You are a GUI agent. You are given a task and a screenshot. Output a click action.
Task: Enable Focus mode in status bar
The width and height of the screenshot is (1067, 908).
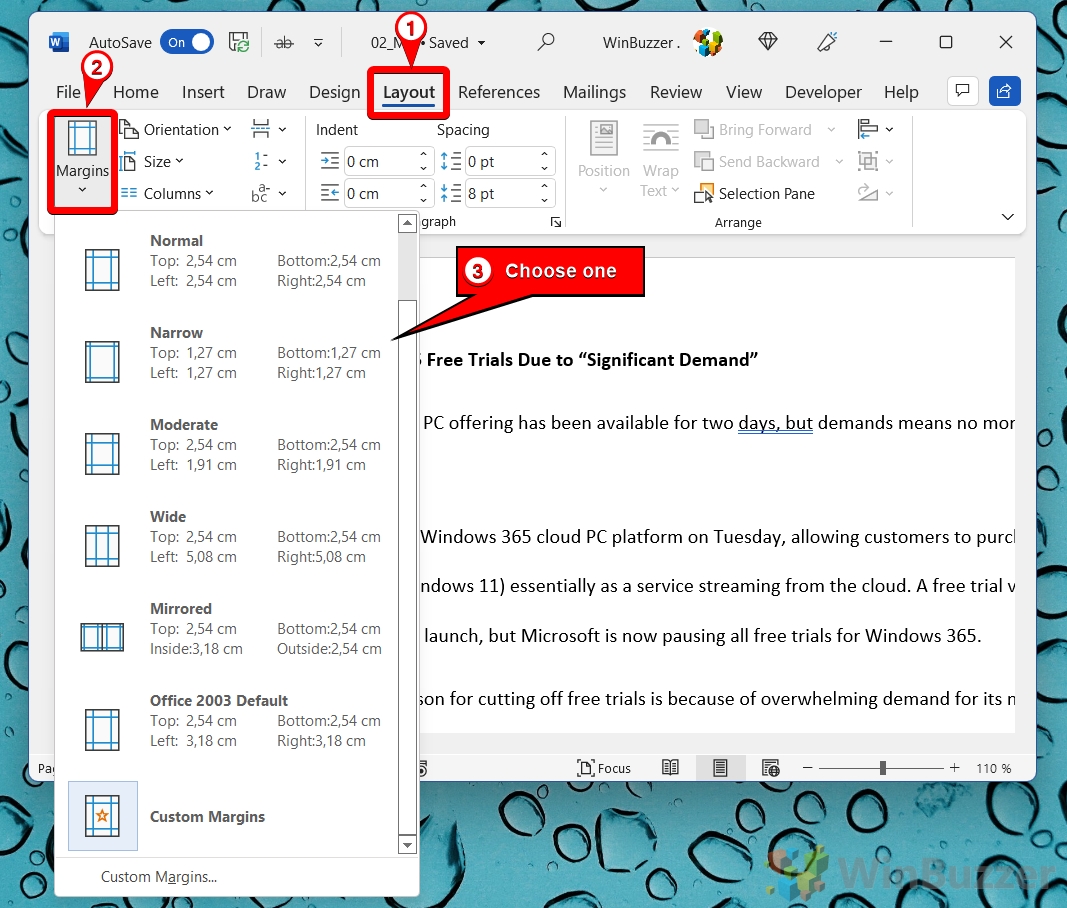tap(604, 768)
